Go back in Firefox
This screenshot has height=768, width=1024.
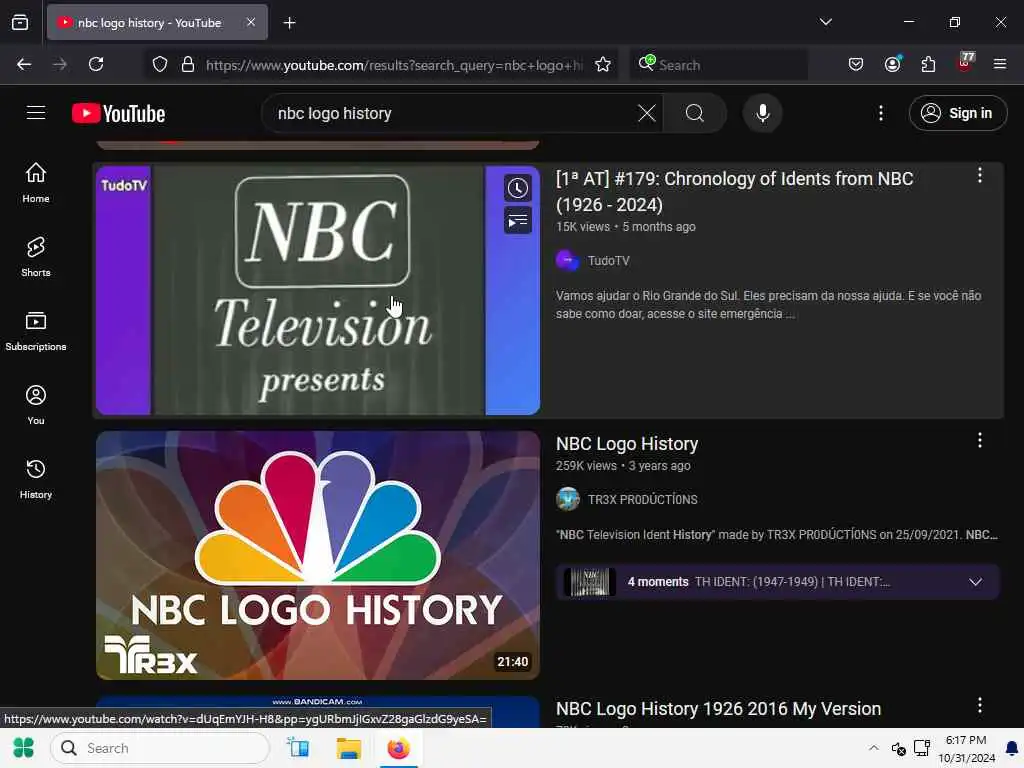(24, 64)
